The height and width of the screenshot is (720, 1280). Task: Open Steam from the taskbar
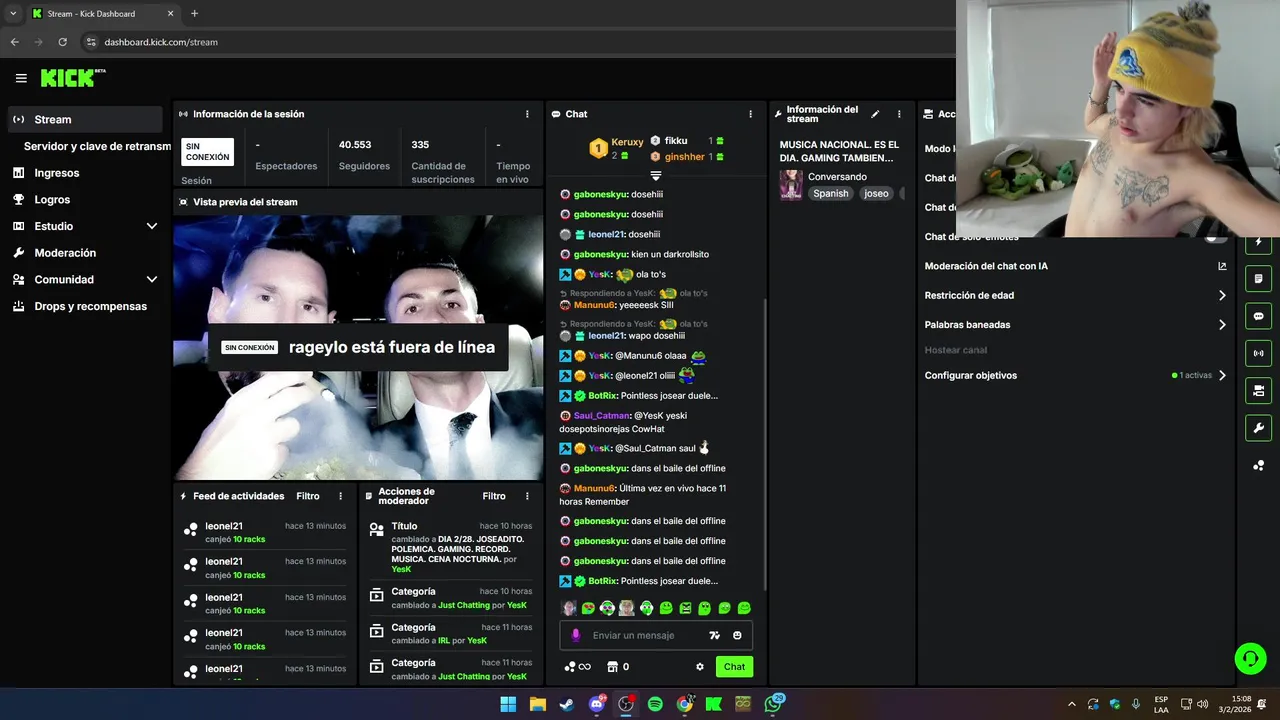pyautogui.click(x=567, y=704)
